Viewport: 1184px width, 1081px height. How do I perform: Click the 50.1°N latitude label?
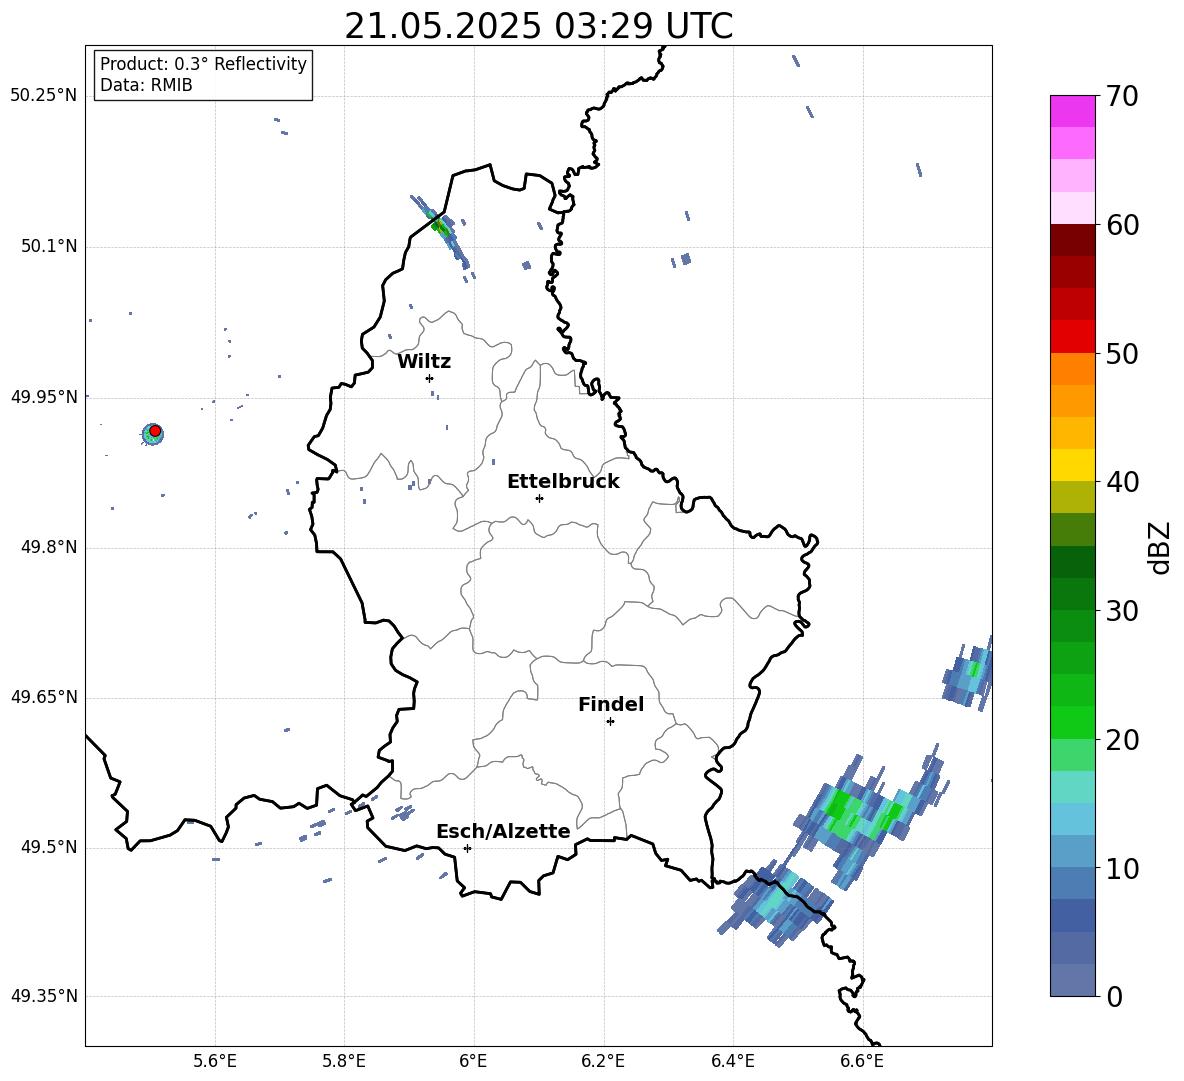click(49, 247)
